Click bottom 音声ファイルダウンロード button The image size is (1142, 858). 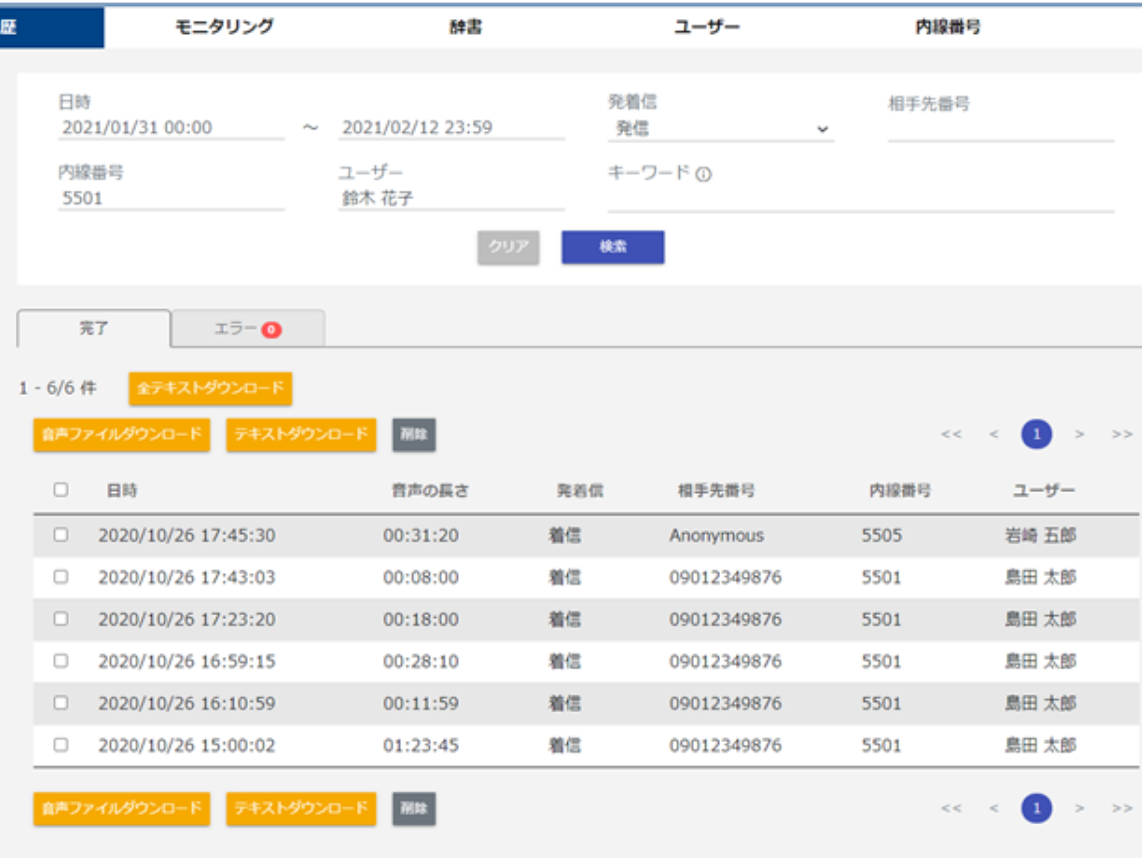click(x=122, y=808)
